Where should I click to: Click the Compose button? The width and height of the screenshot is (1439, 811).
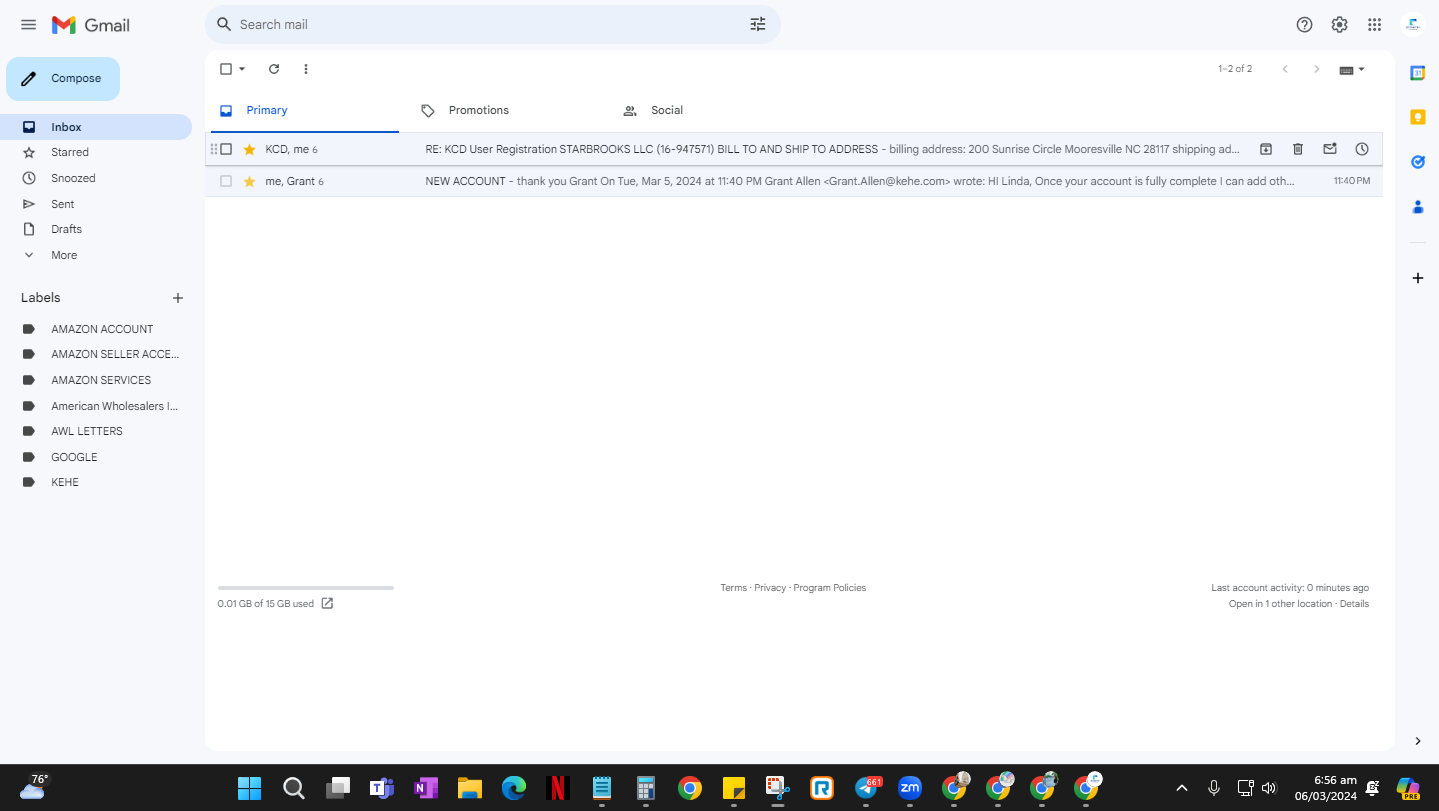coord(63,79)
